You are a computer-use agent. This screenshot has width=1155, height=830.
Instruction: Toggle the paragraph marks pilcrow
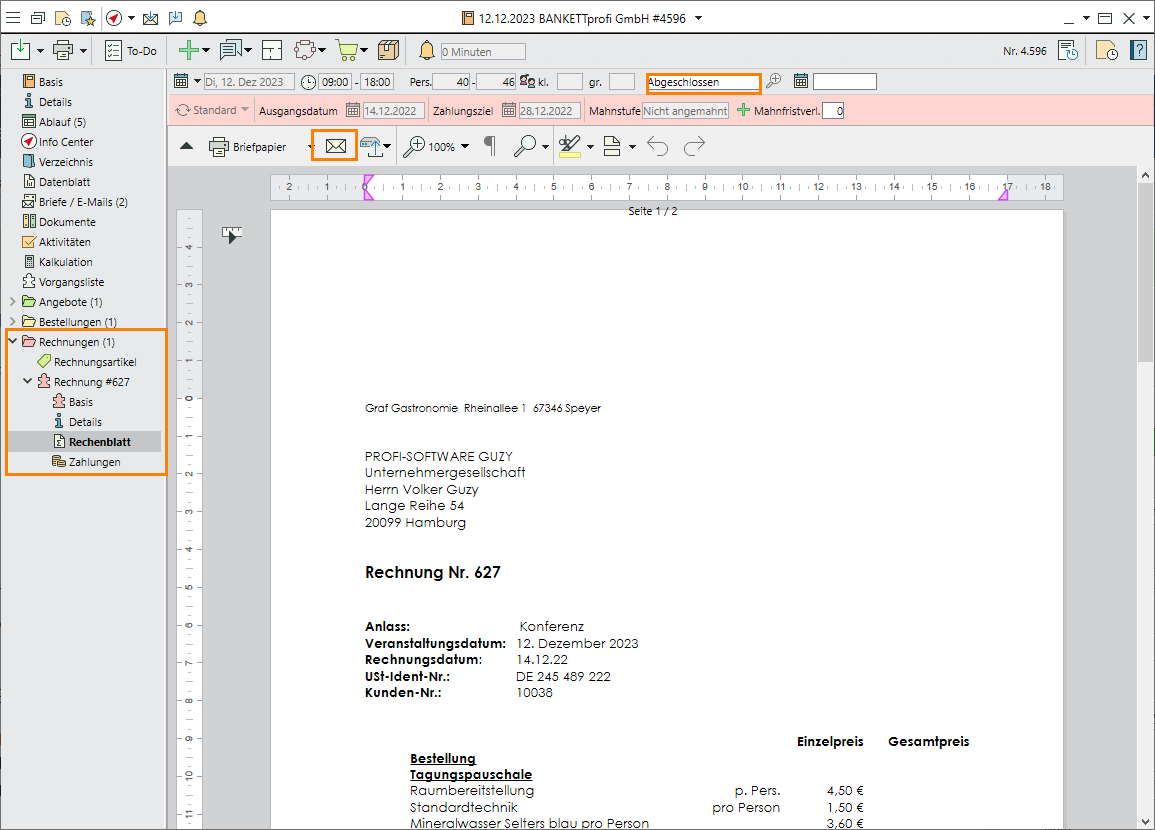(489, 146)
